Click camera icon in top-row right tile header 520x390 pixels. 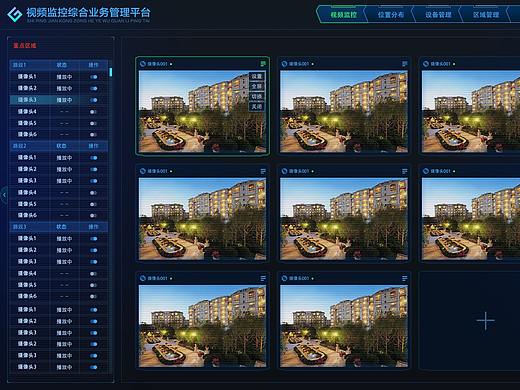coord(426,64)
